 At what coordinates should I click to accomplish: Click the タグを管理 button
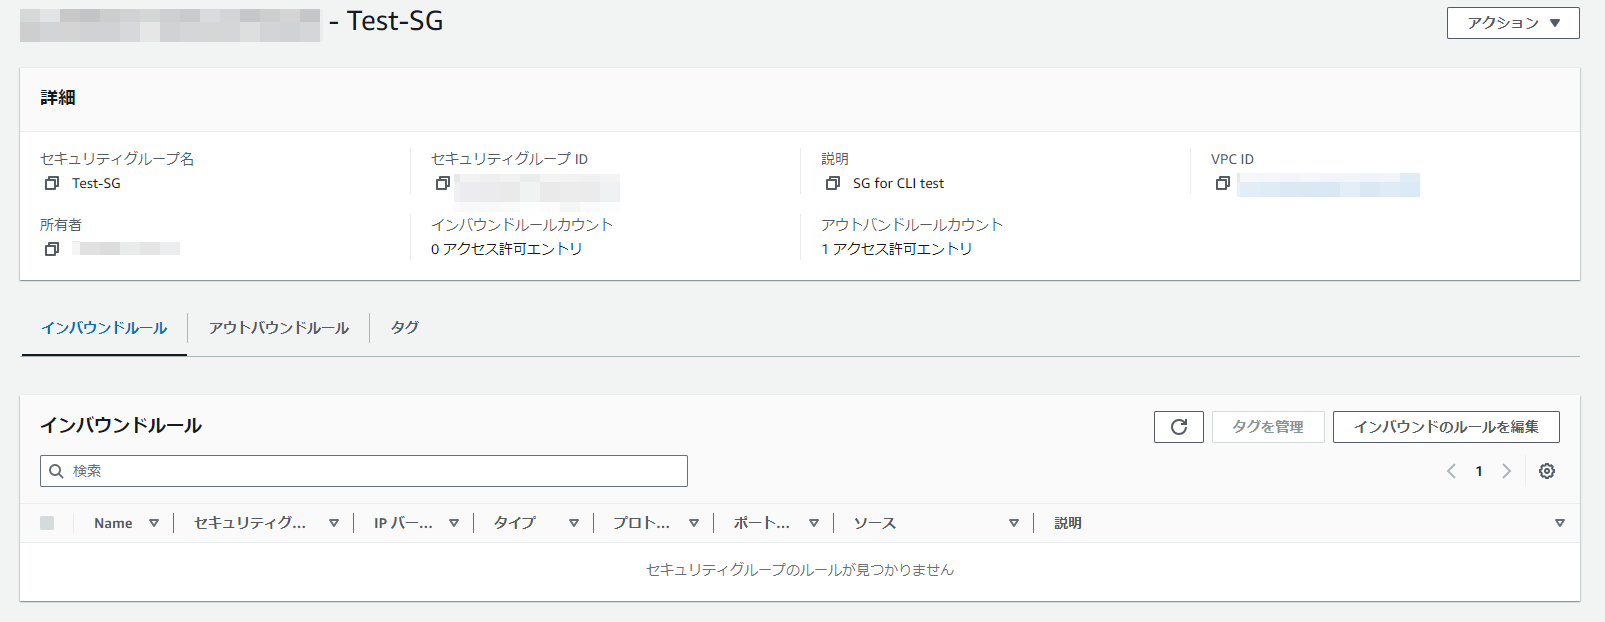(x=1268, y=427)
